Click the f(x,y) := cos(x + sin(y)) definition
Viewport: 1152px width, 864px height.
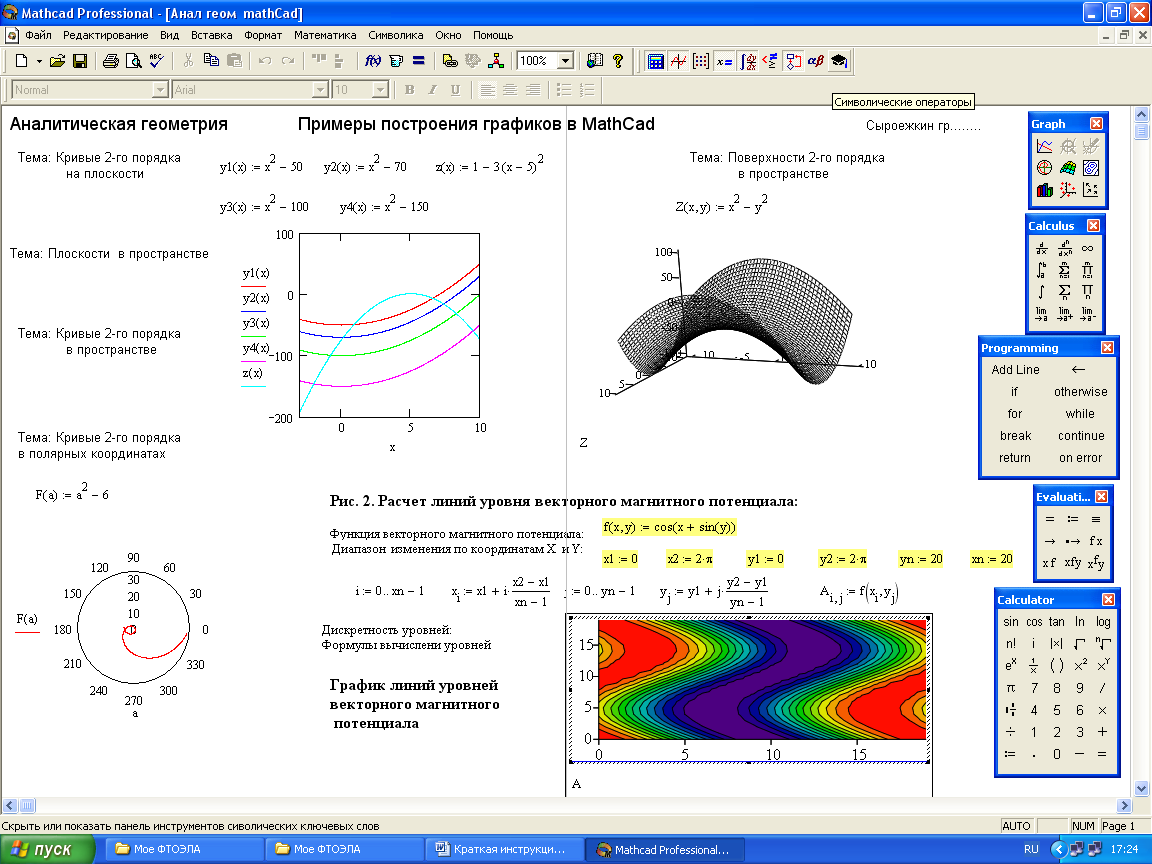pos(669,527)
